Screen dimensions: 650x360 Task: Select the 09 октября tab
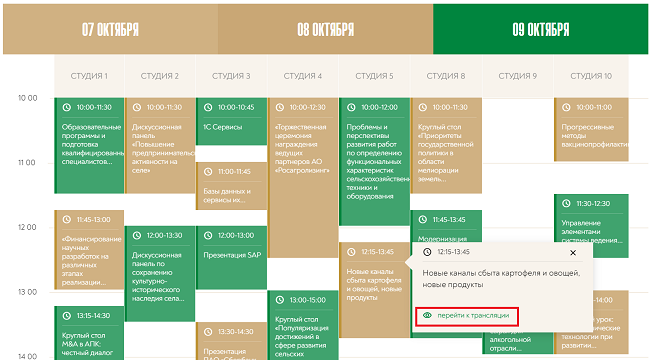coord(541,29)
